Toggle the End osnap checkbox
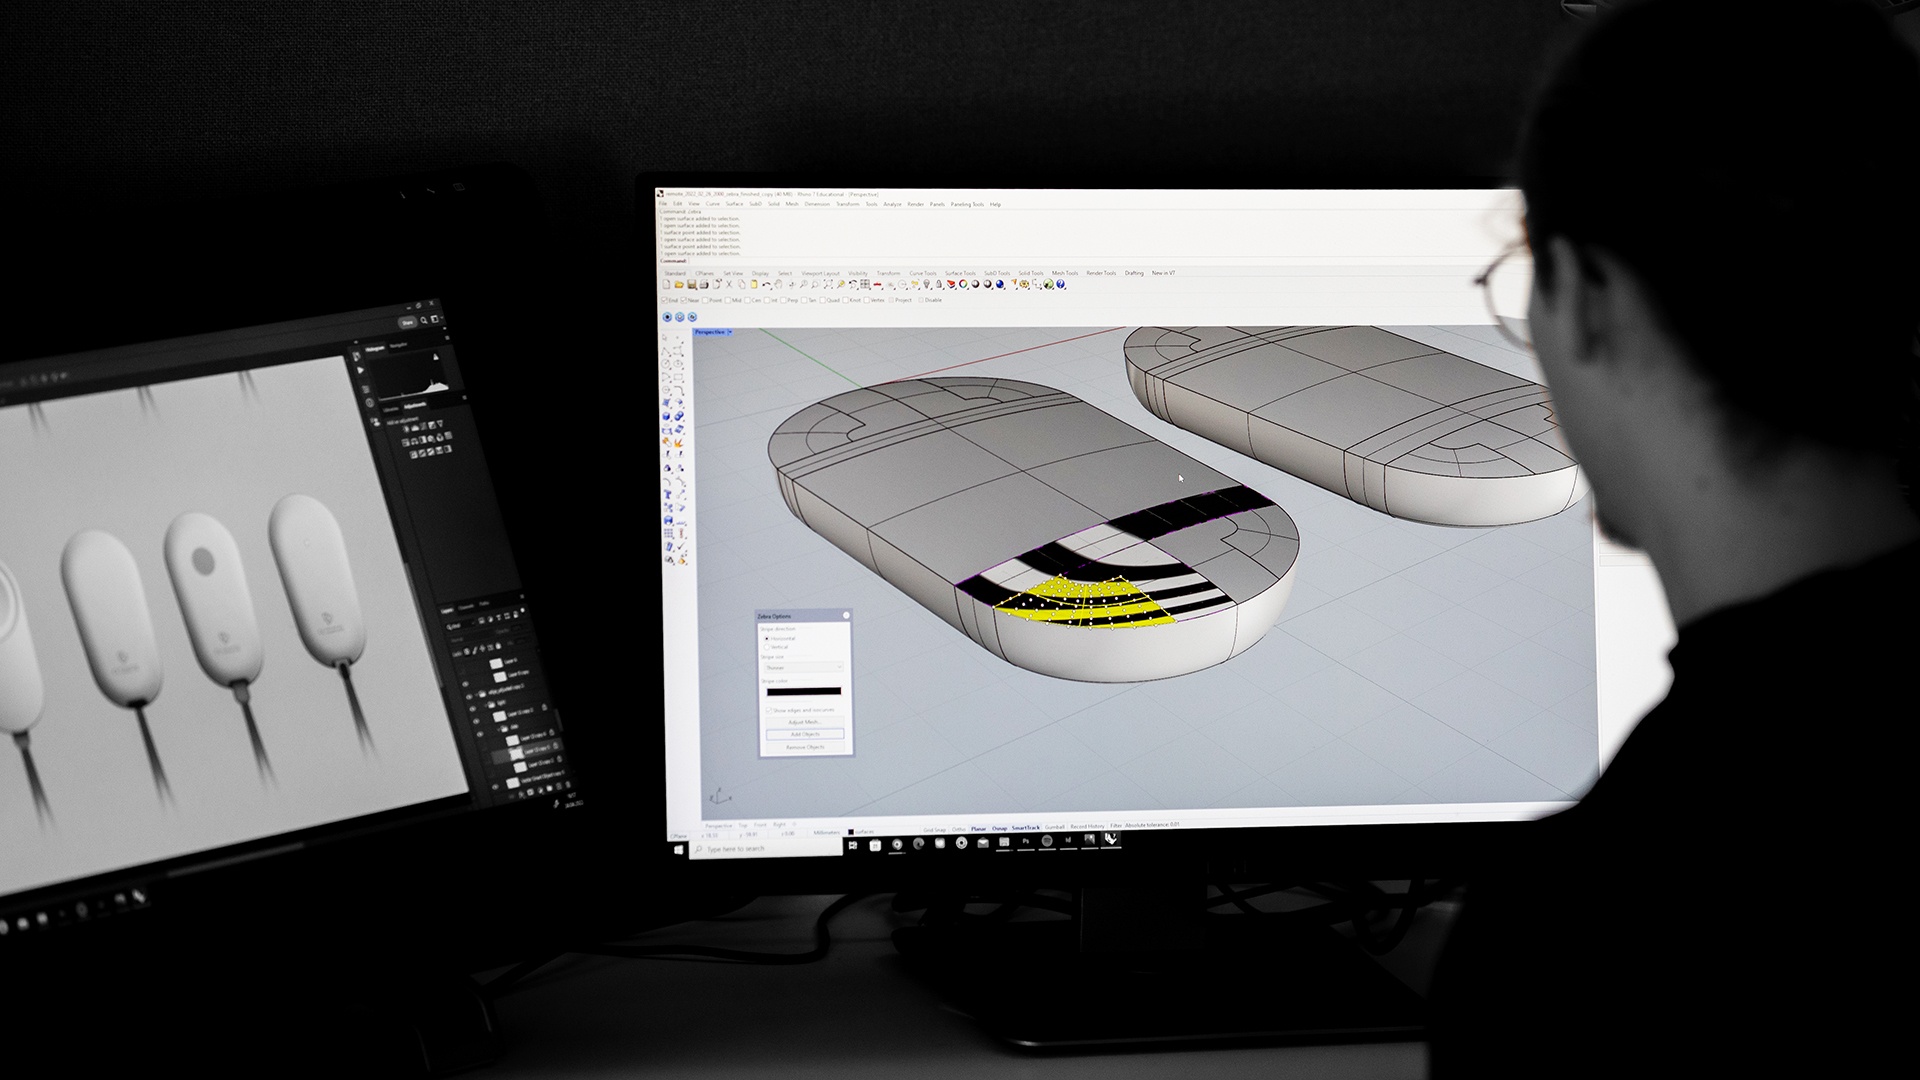This screenshot has height=1080, width=1920. coord(664,300)
